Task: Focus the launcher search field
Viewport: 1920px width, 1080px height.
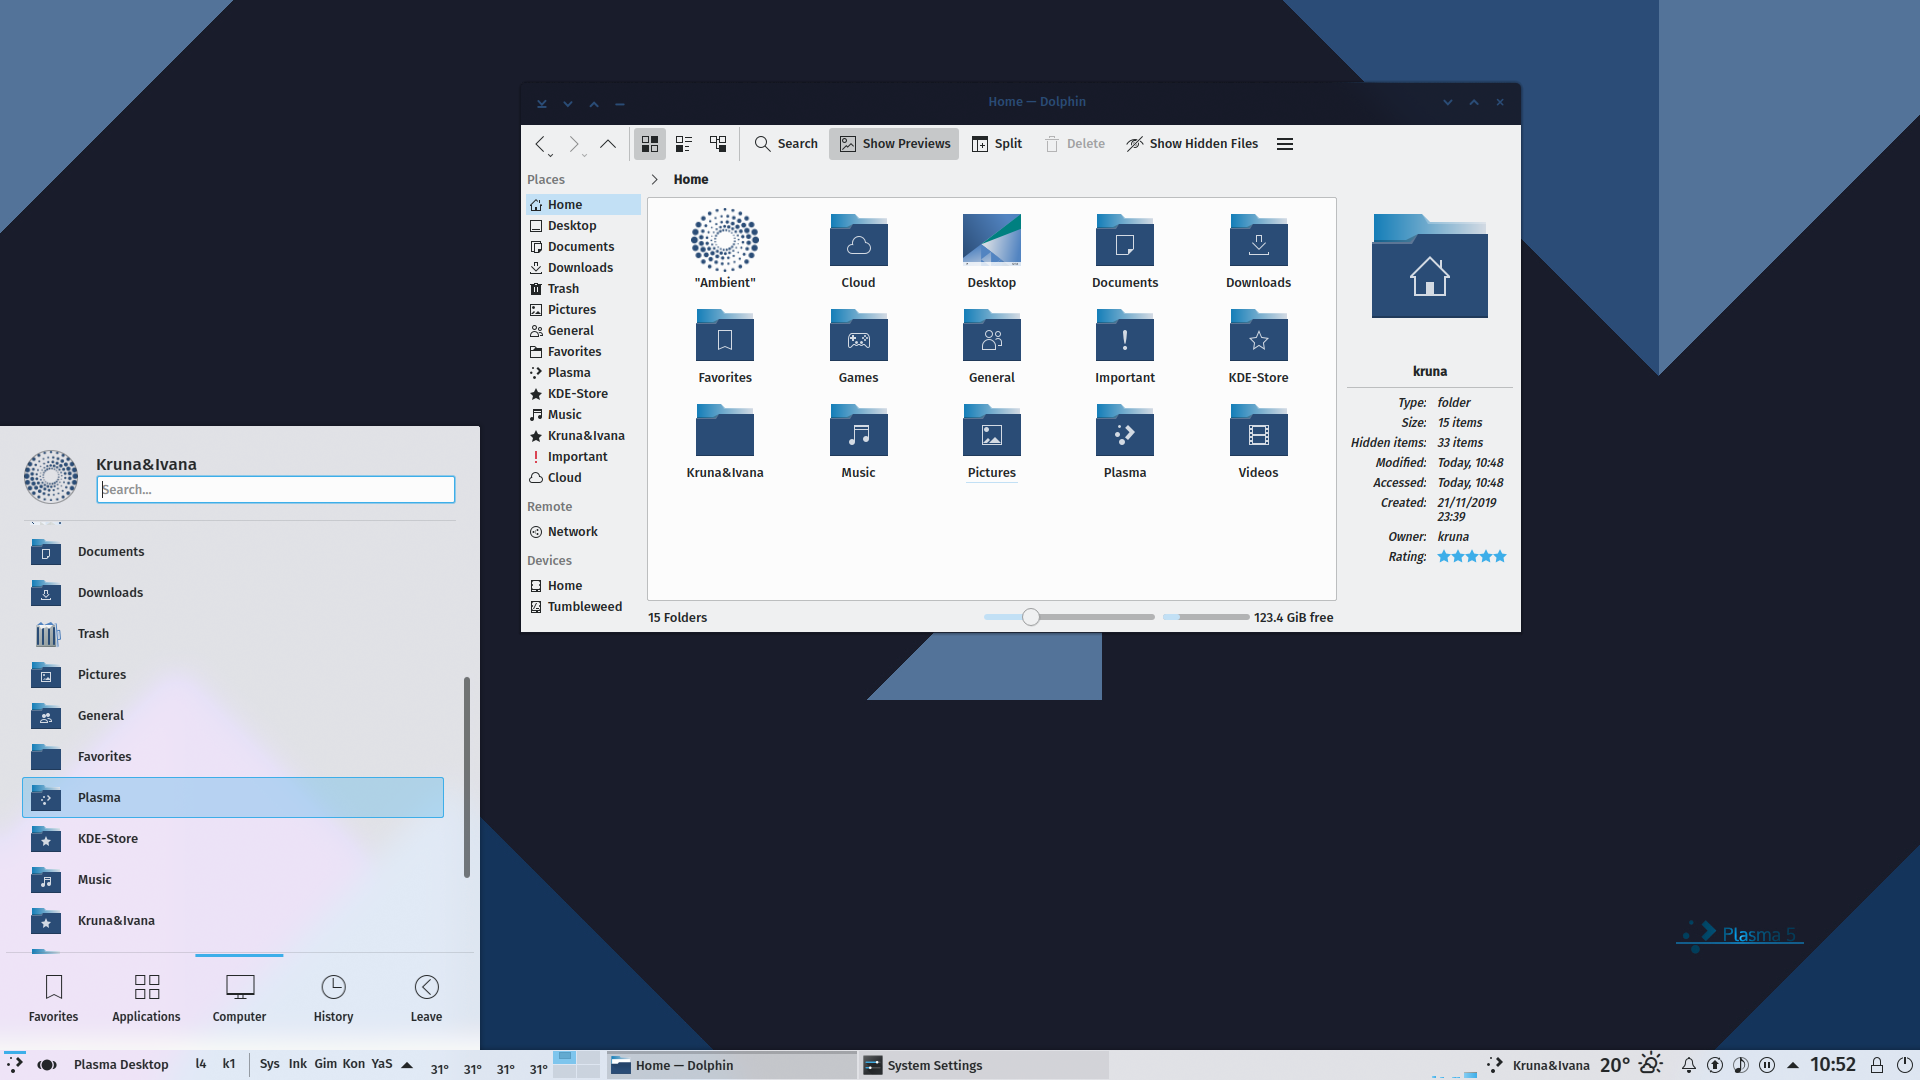Action: pos(276,489)
